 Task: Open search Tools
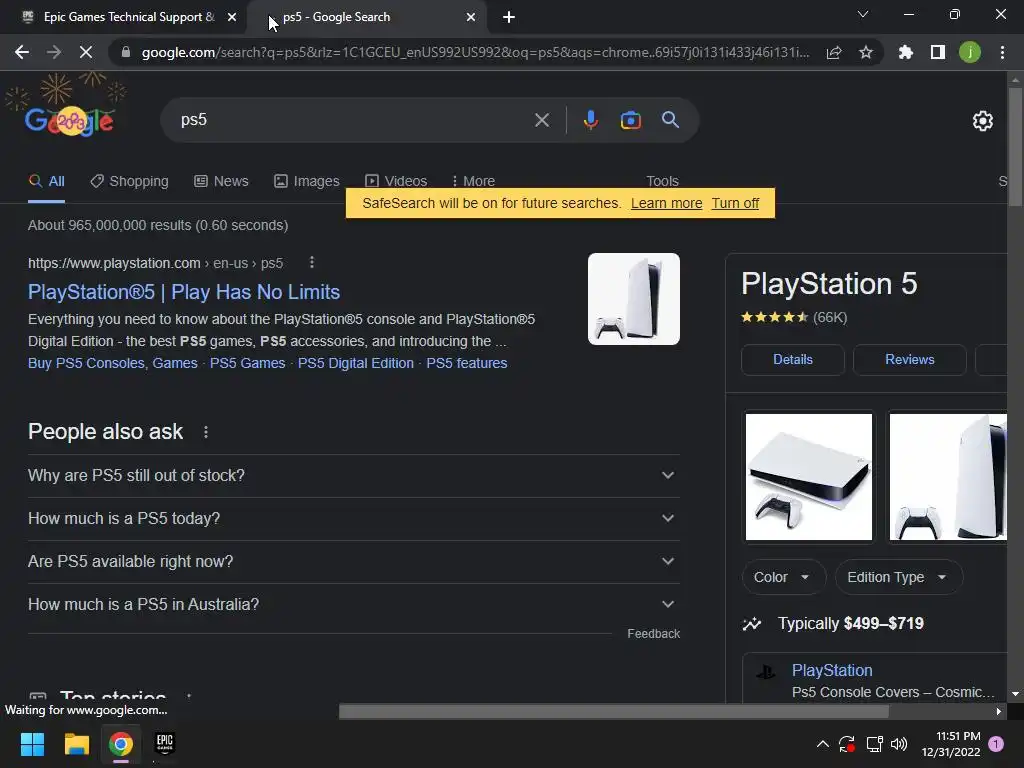pos(662,181)
